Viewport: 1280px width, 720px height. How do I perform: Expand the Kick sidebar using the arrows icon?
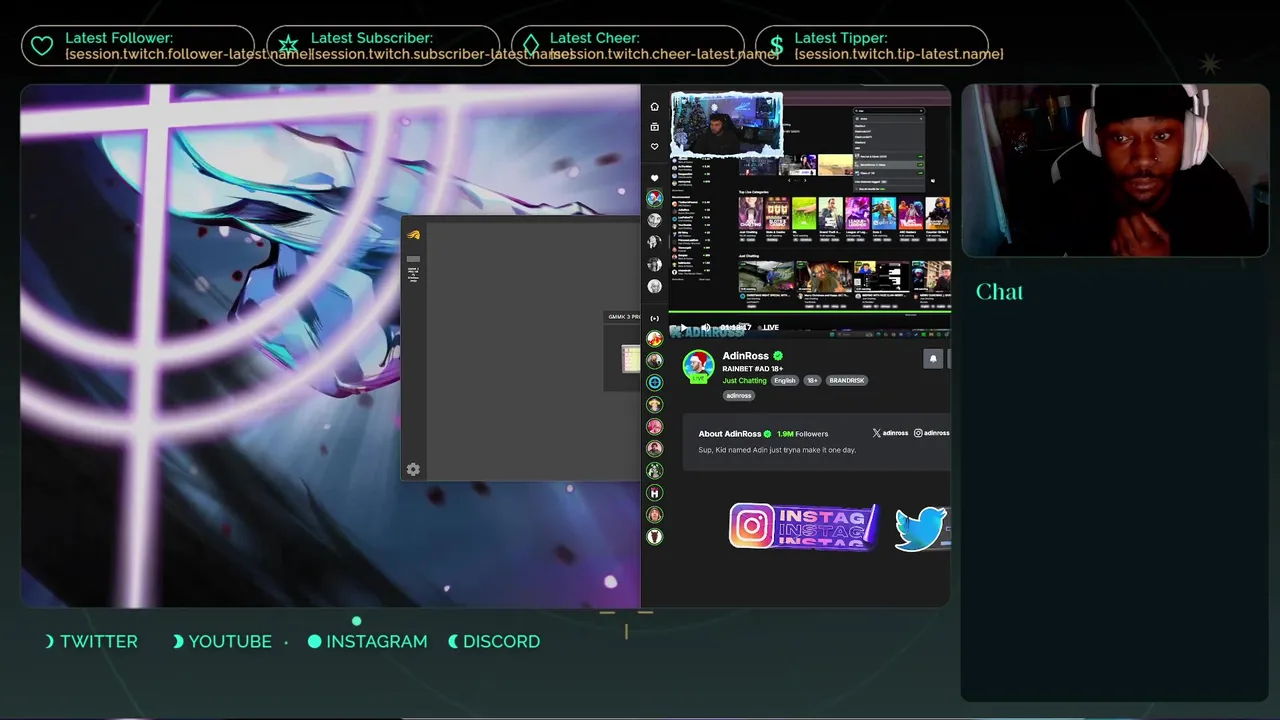coord(654,318)
